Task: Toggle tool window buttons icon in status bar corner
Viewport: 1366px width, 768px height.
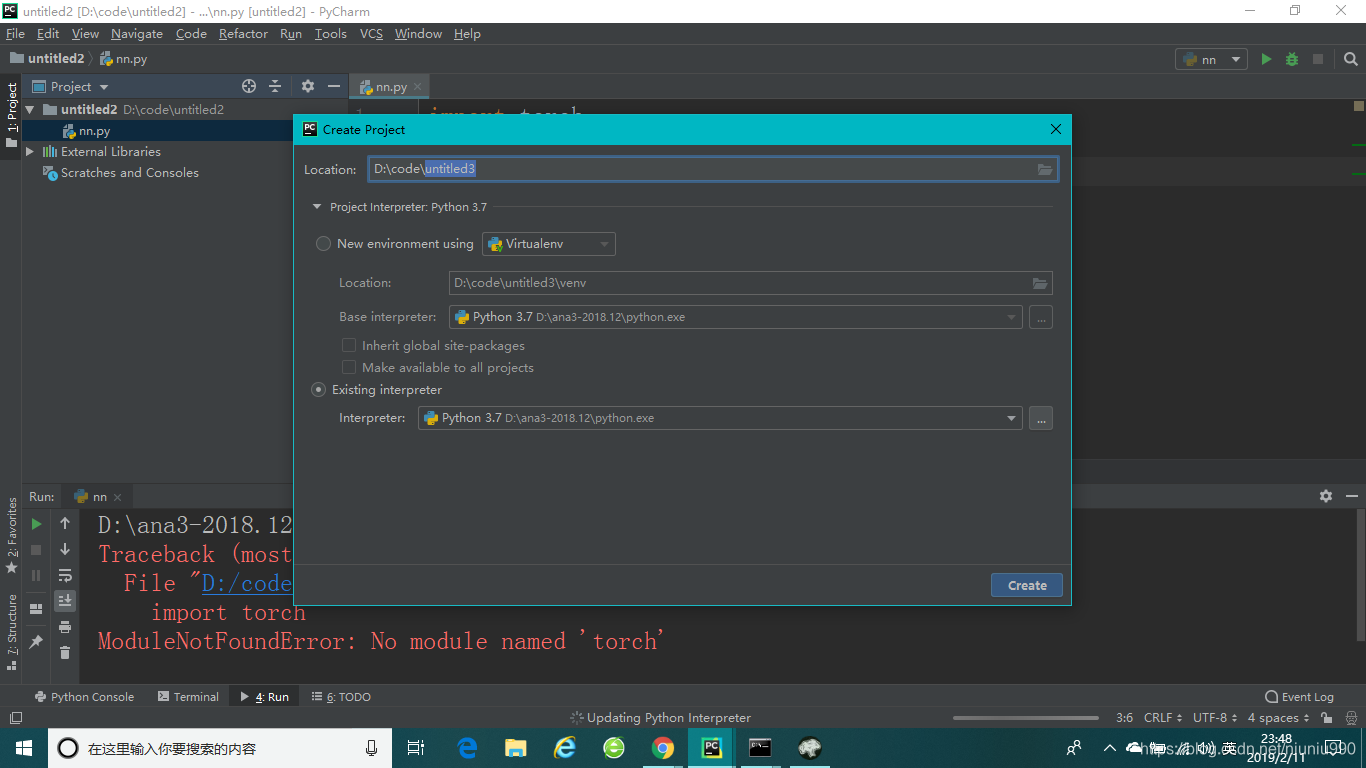Action: (15, 718)
